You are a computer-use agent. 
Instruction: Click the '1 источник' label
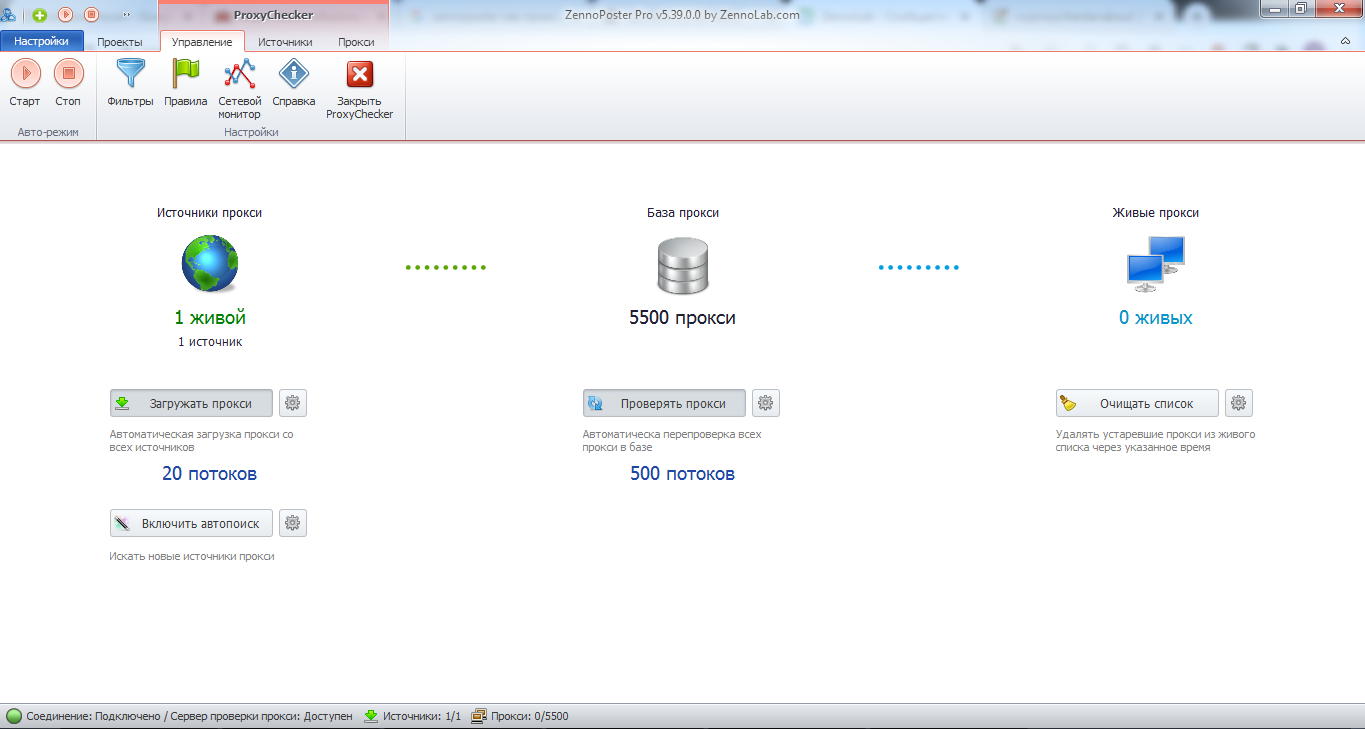click(x=210, y=342)
